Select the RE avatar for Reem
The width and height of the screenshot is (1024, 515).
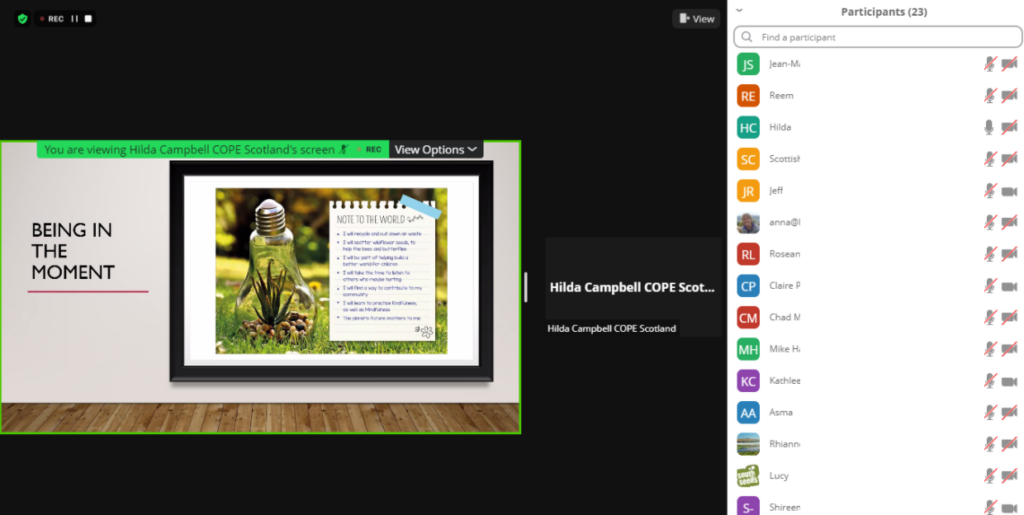748,95
